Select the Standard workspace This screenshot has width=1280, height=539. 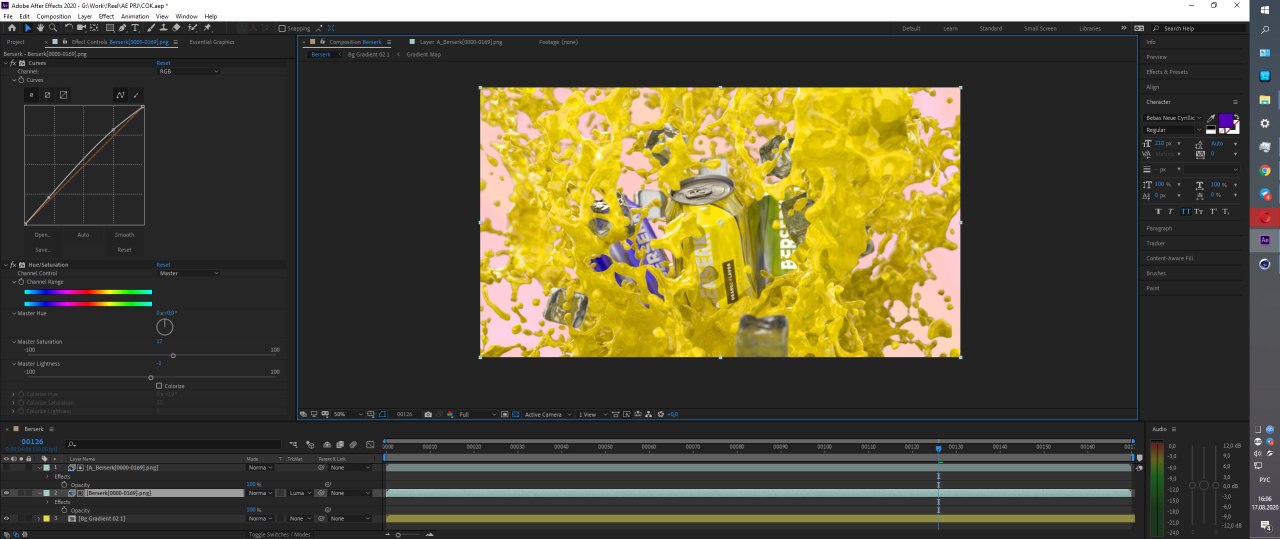990,28
